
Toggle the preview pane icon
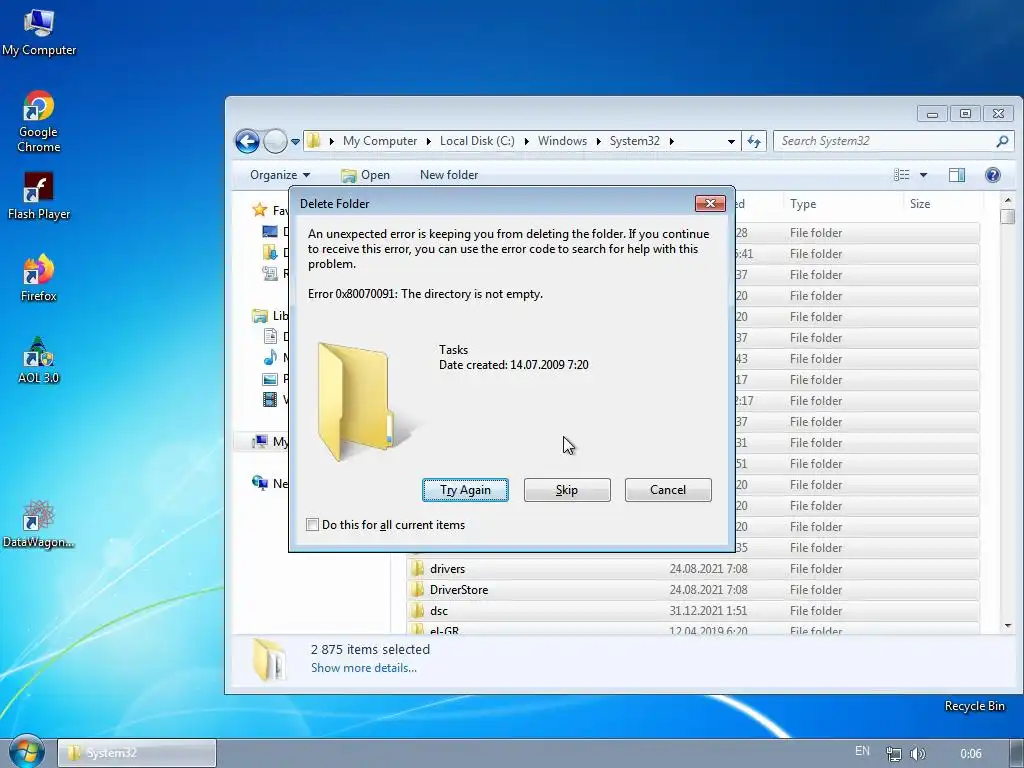pos(957,175)
